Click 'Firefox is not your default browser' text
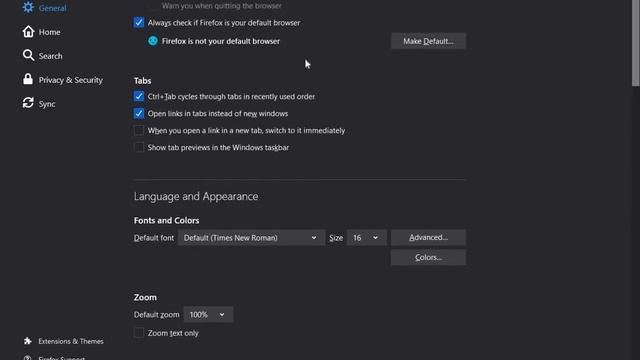Viewport: 640px width, 360px height. [x=221, y=41]
